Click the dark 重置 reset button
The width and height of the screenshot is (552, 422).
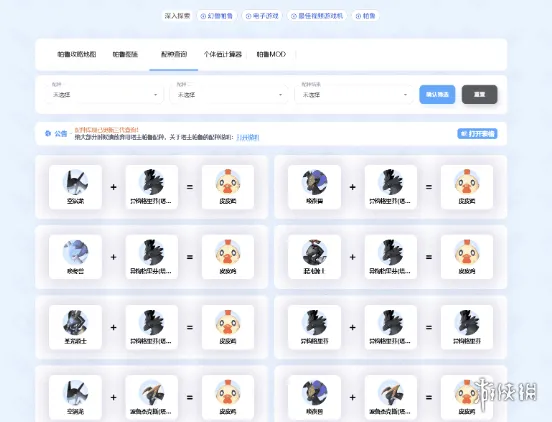pyautogui.click(x=479, y=94)
